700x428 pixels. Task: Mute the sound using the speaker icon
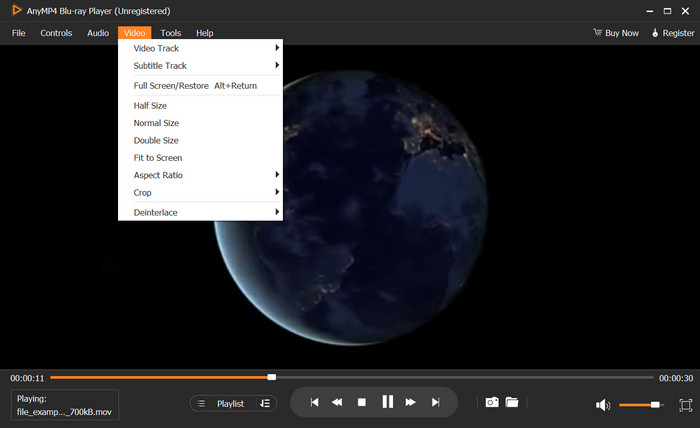tap(603, 405)
